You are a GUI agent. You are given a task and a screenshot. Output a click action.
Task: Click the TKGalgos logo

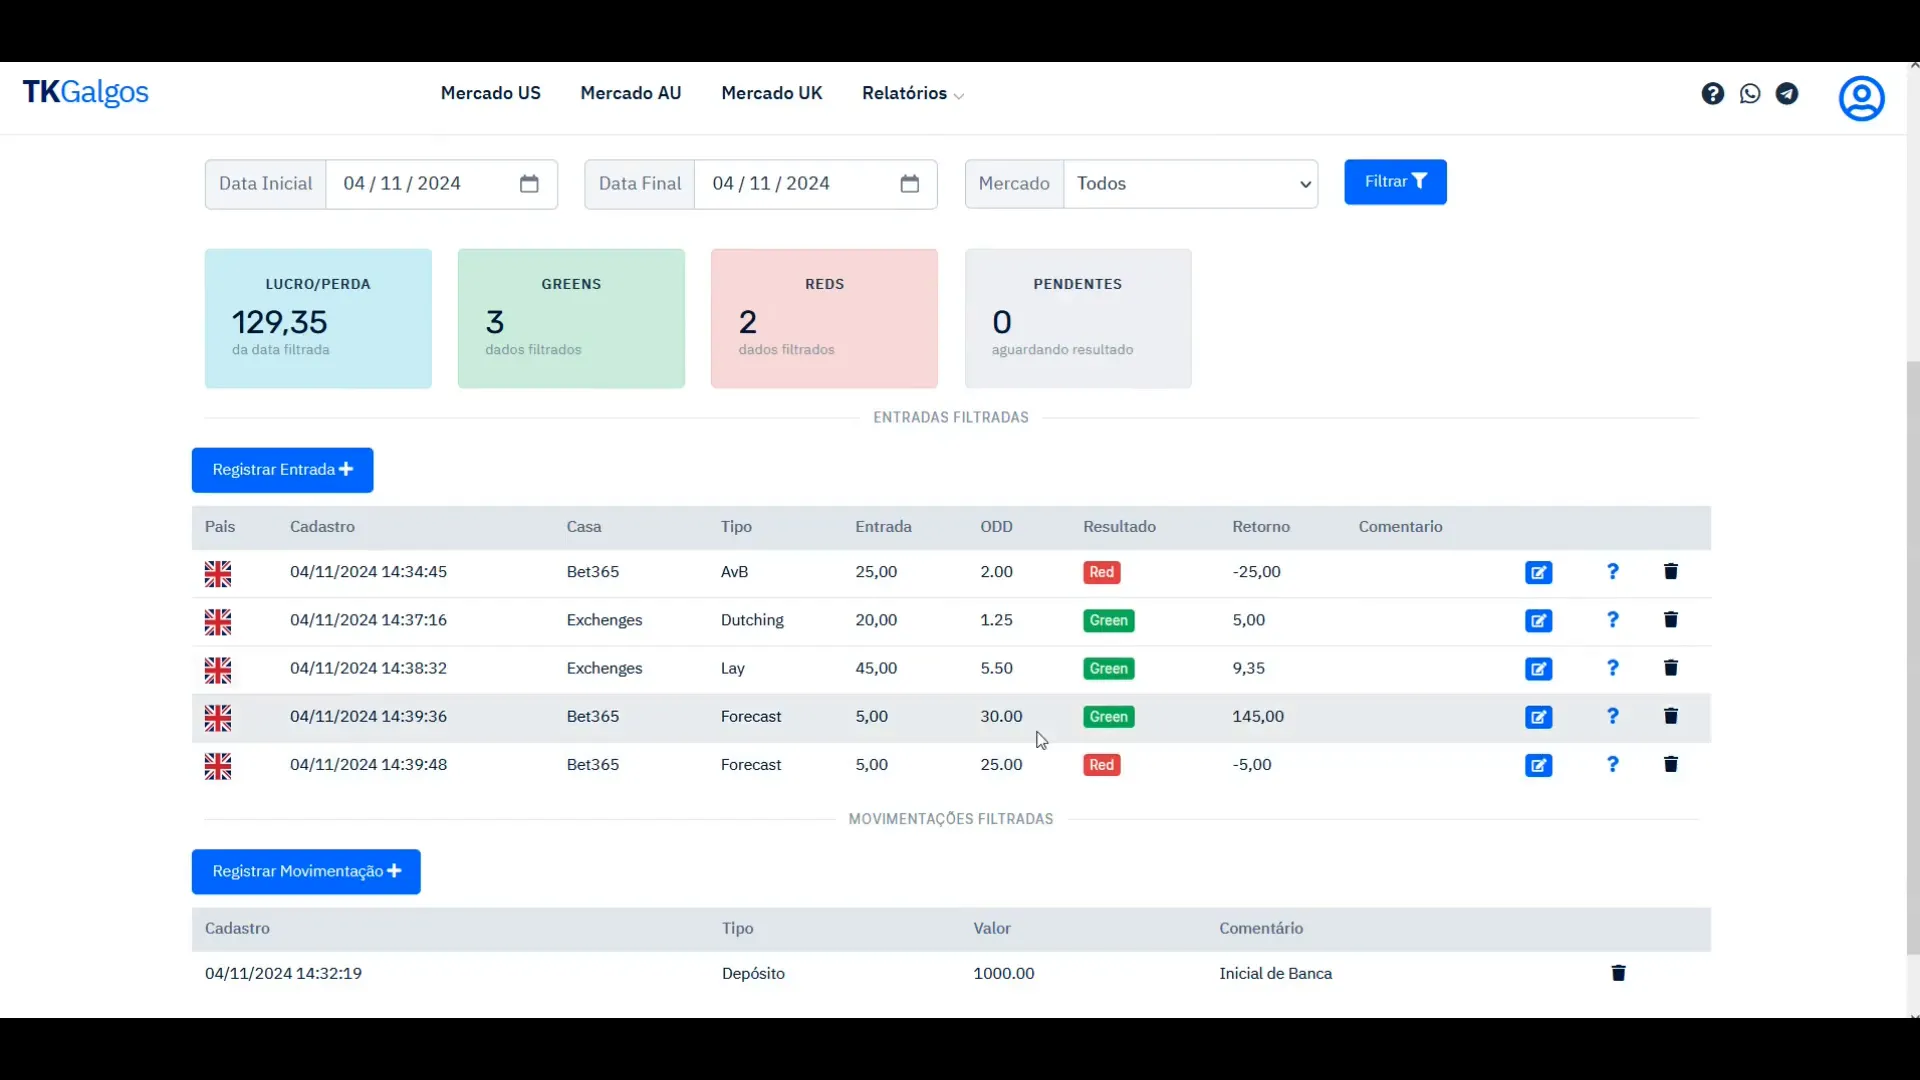coord(86,92)
